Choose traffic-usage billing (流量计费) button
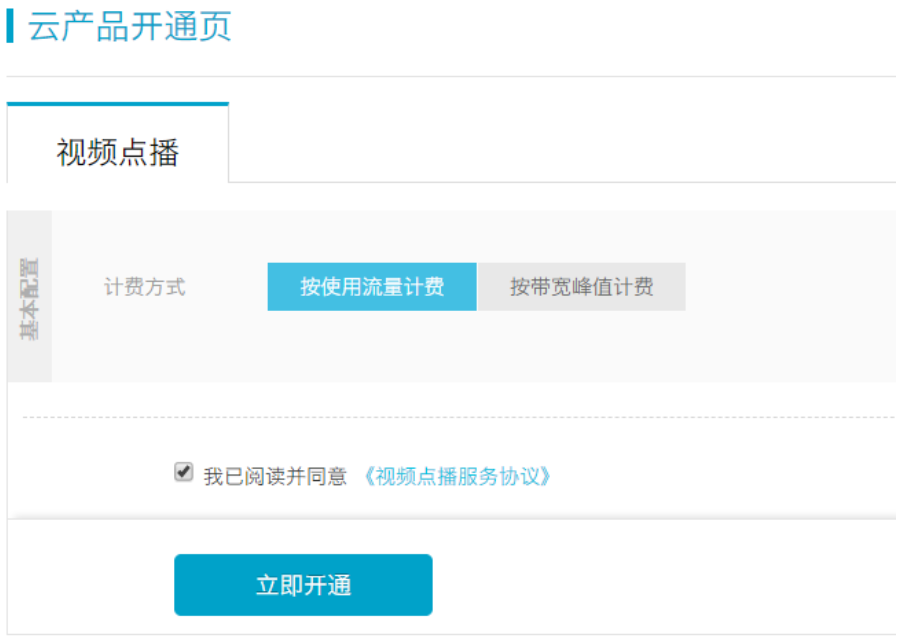The image size is (906, 641). 372,287
